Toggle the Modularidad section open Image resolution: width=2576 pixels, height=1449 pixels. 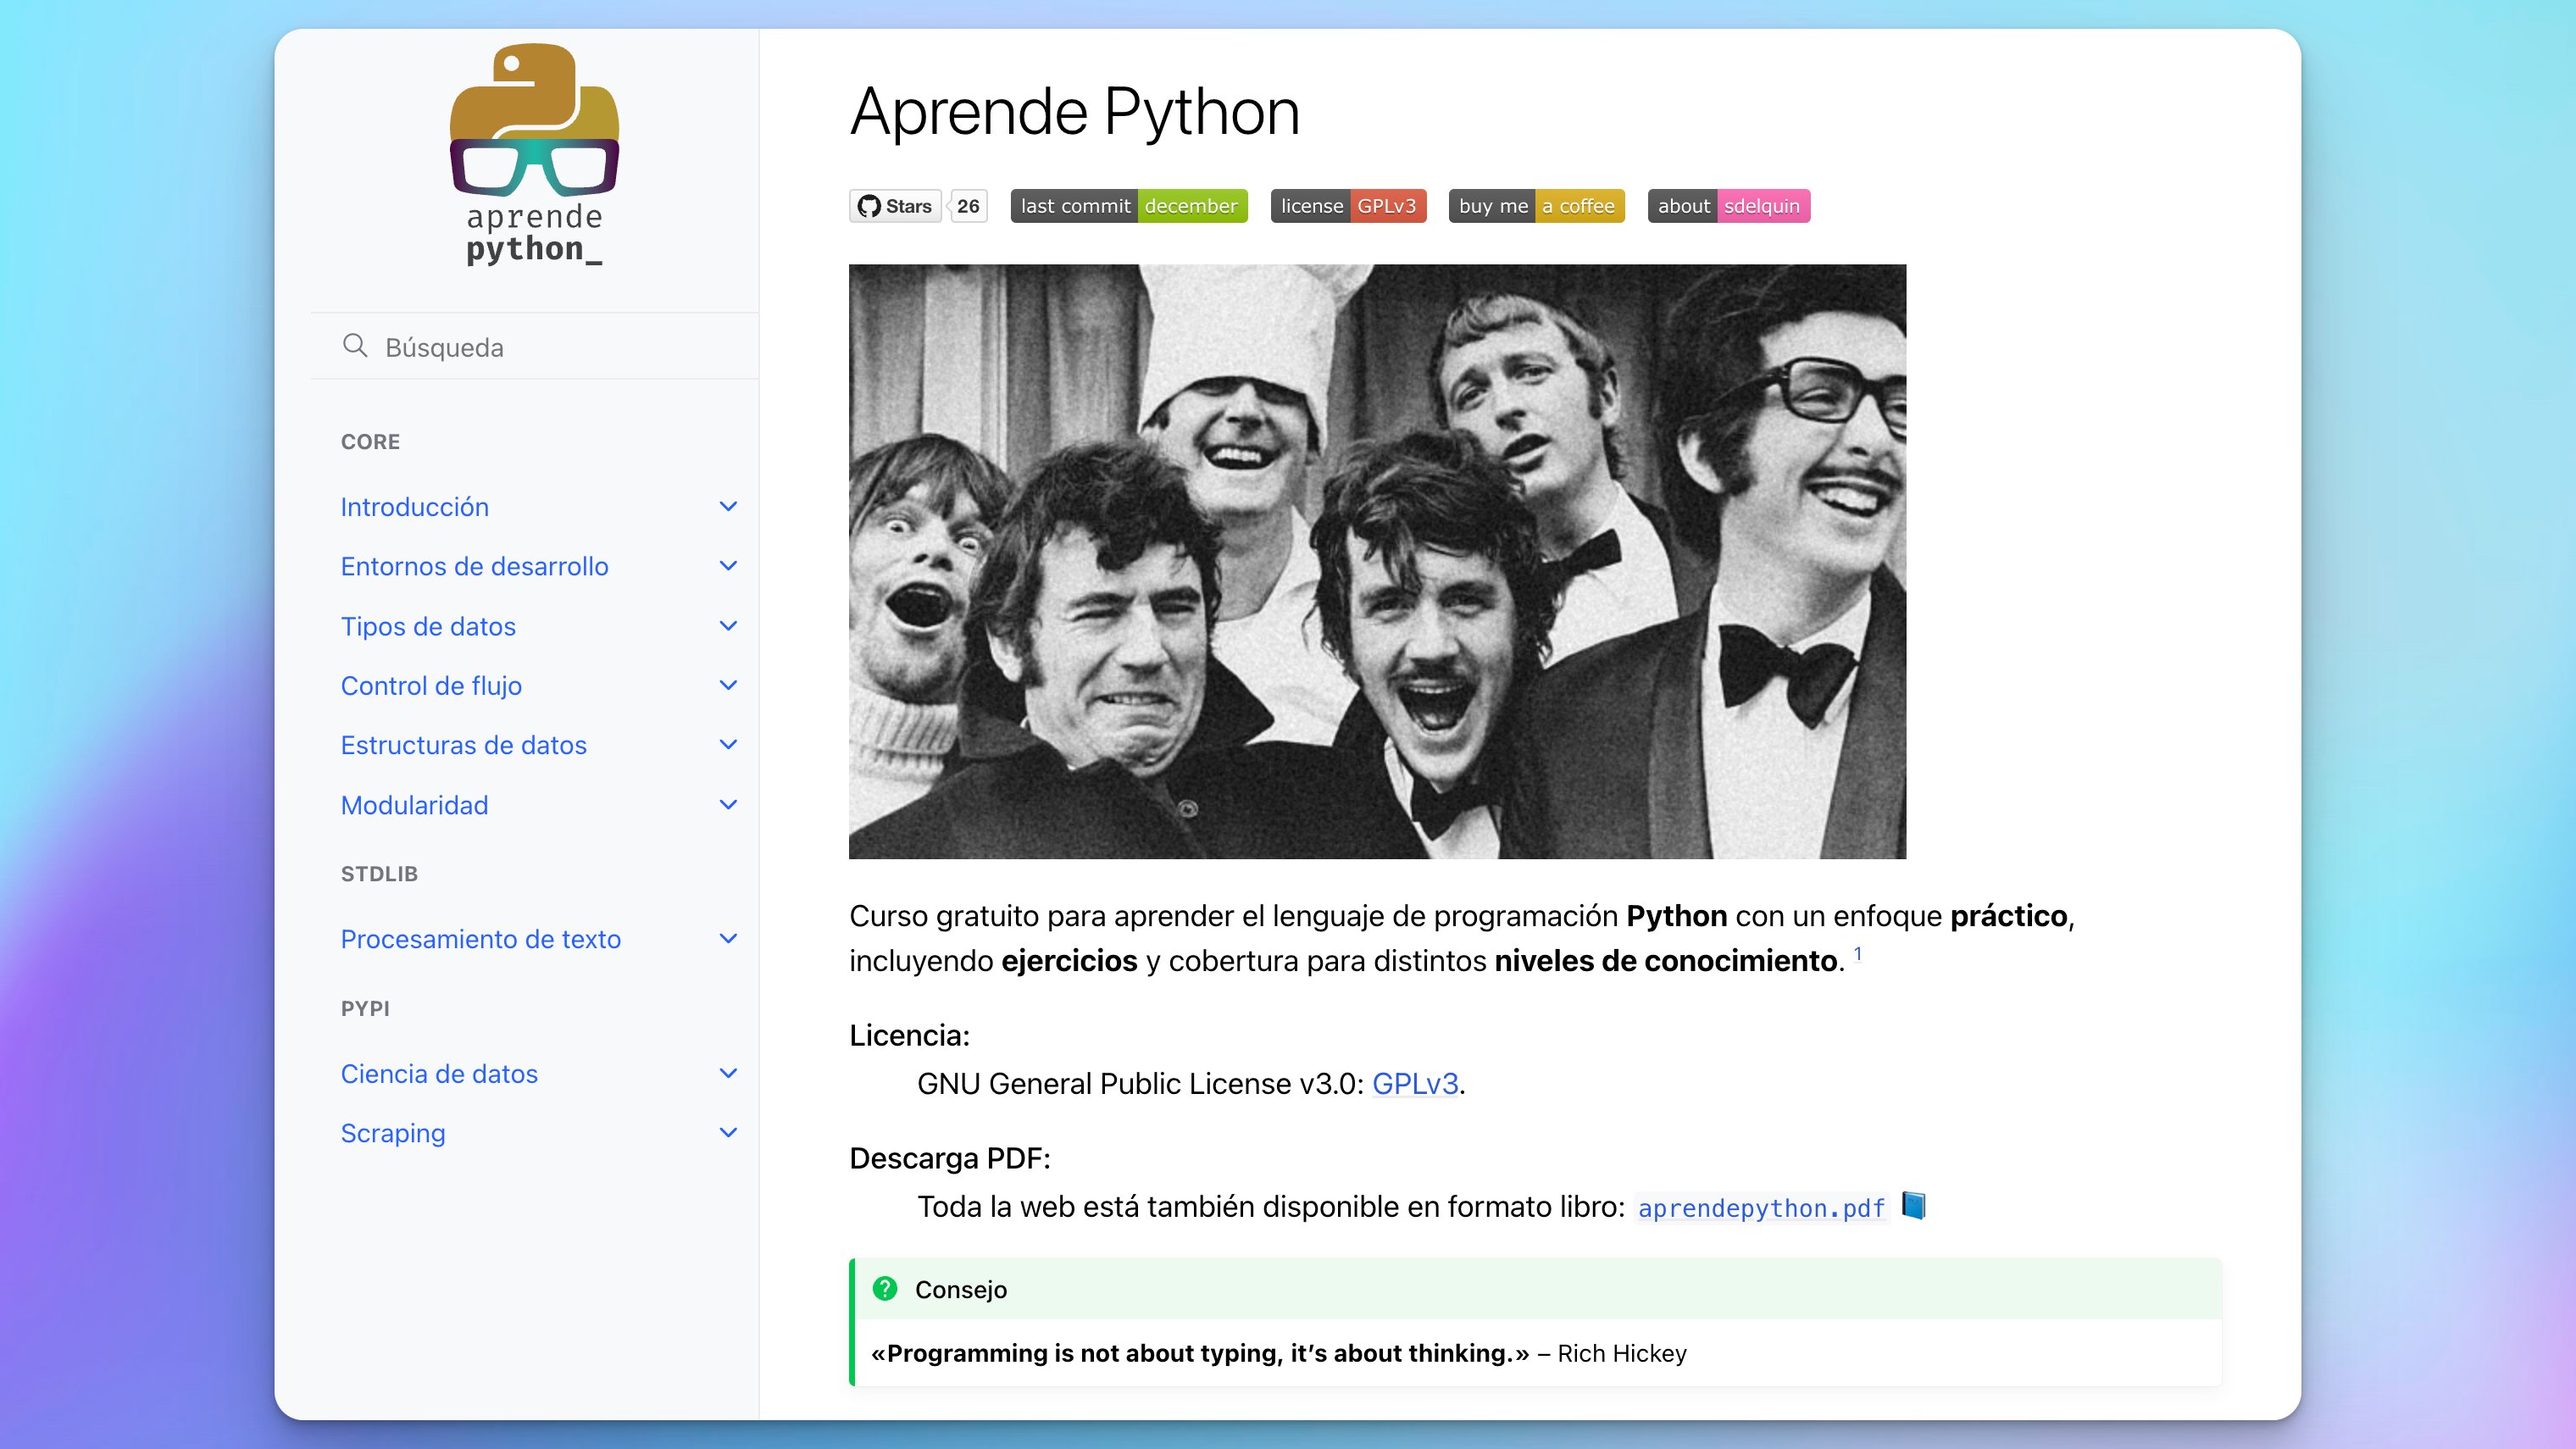(x=728, y=804)
